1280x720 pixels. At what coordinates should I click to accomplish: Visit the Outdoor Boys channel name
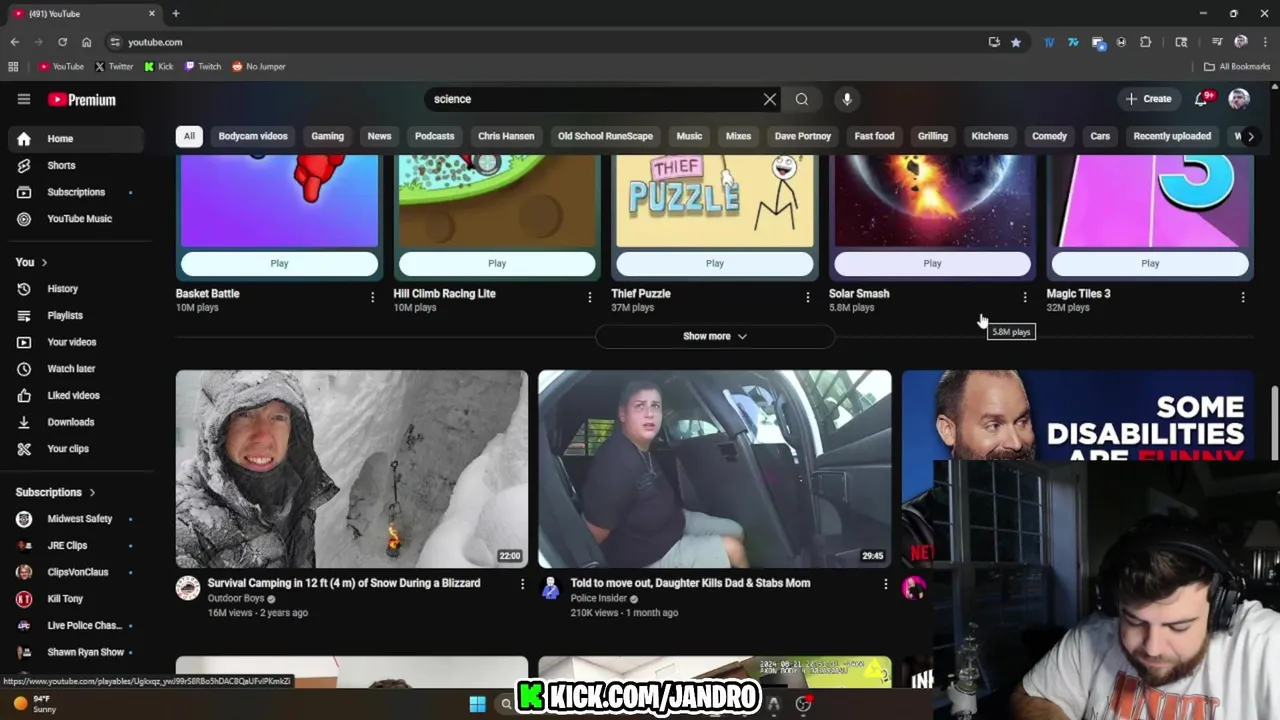236,598
